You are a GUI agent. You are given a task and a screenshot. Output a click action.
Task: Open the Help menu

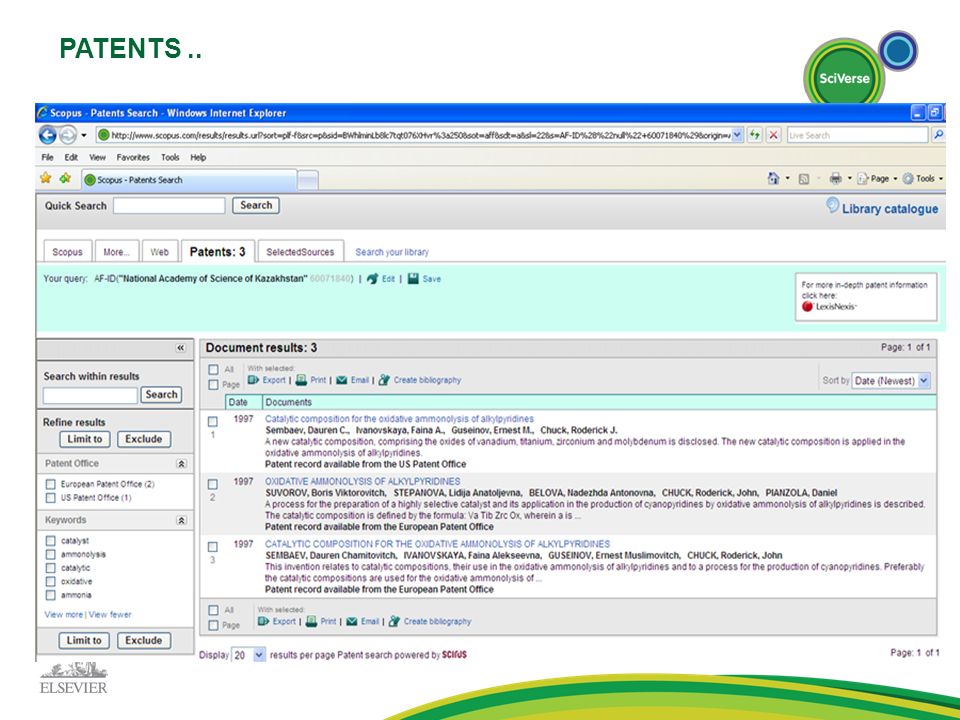point(198,157)
